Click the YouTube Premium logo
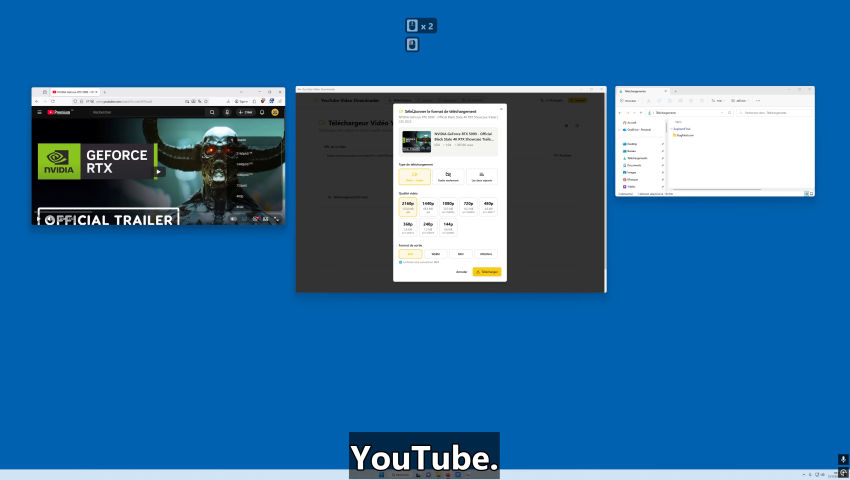 59,112
